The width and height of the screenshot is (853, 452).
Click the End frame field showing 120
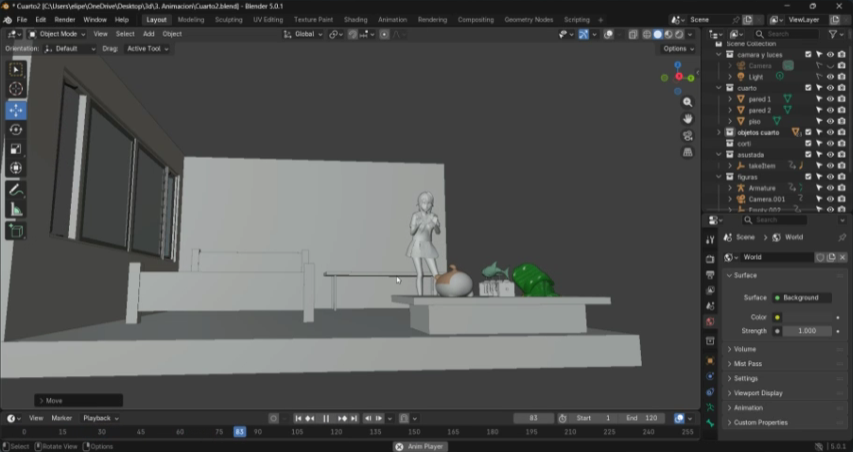click(640, 418)
